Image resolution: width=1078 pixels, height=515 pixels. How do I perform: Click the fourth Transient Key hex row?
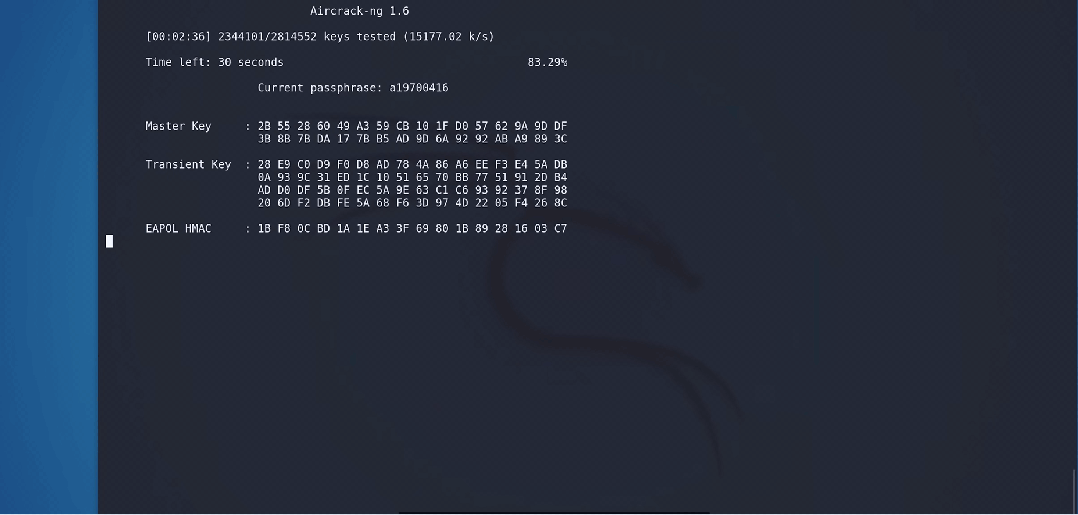tap(412, 203)
